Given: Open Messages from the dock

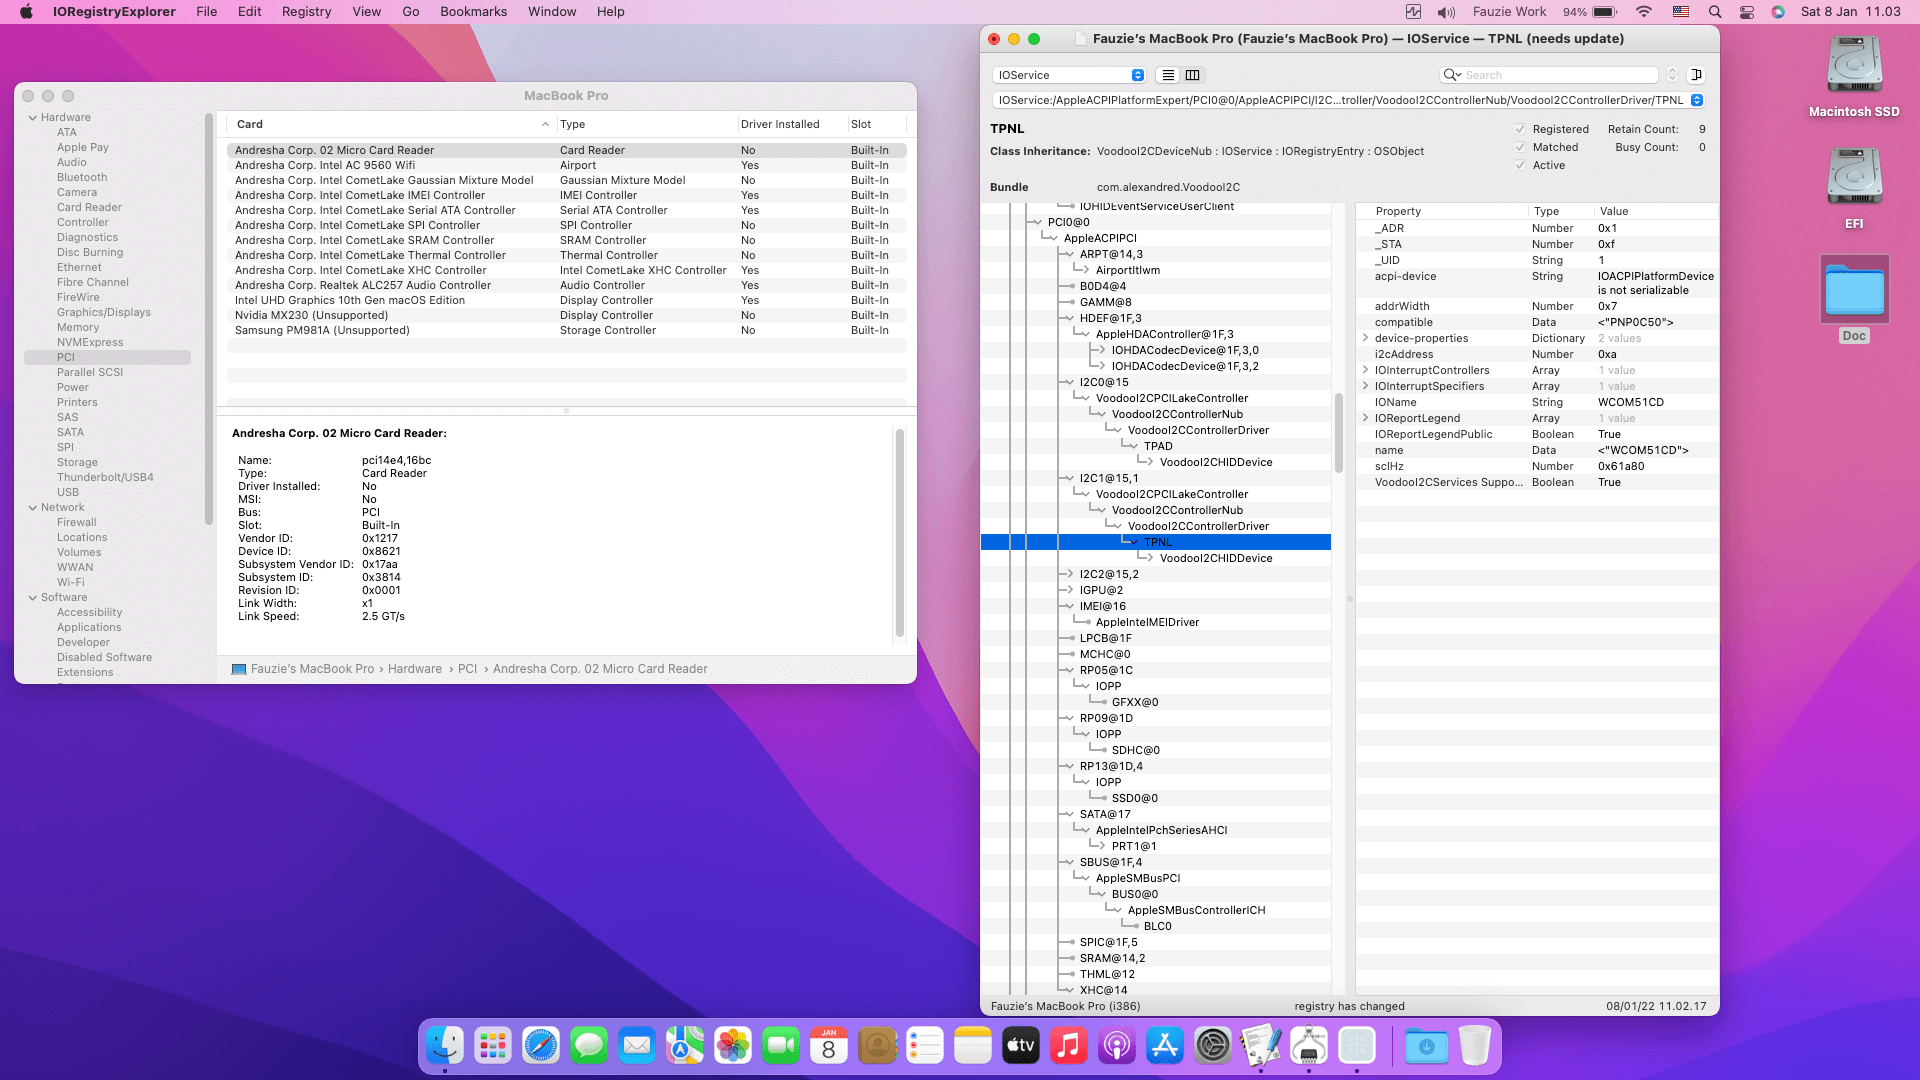Looking at the screenshot, I should (x=589, y=1046).
